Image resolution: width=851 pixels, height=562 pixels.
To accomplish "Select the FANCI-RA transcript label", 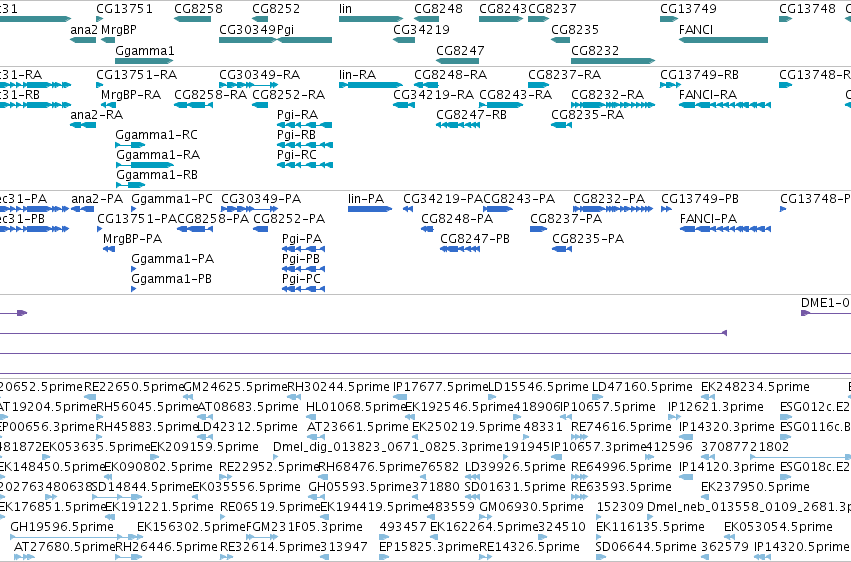I will [707, 94].
